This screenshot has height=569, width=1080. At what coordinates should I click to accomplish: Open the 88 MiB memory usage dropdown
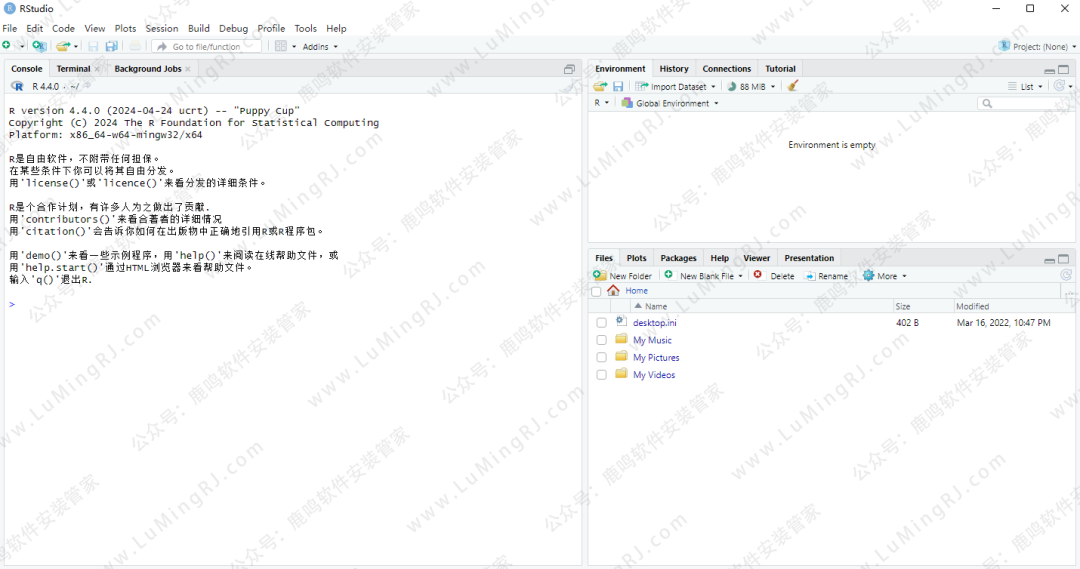pyautogui.click(x=751, y=87)
